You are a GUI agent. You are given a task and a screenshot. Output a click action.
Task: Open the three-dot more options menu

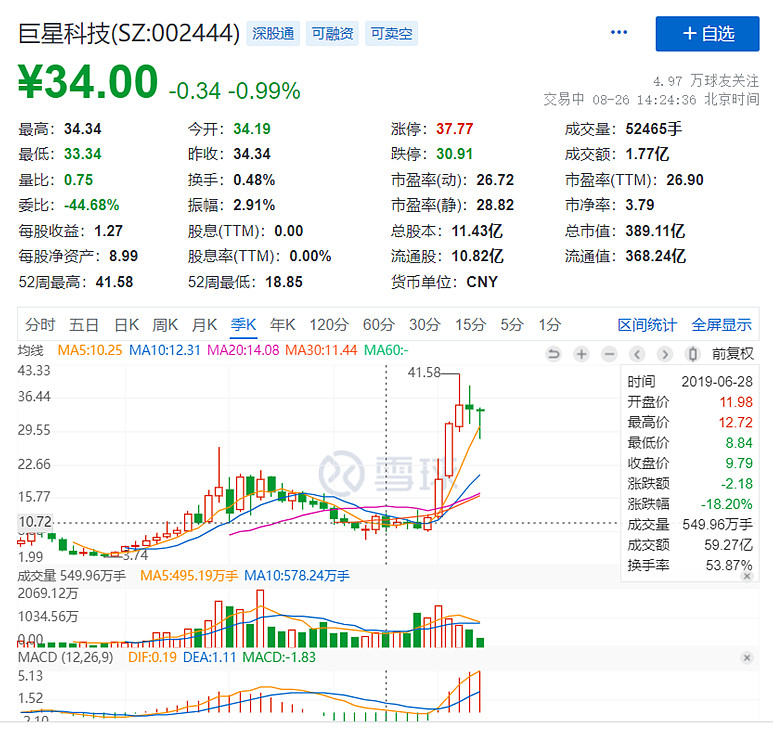pyautogui.click(x=618, y=33)
